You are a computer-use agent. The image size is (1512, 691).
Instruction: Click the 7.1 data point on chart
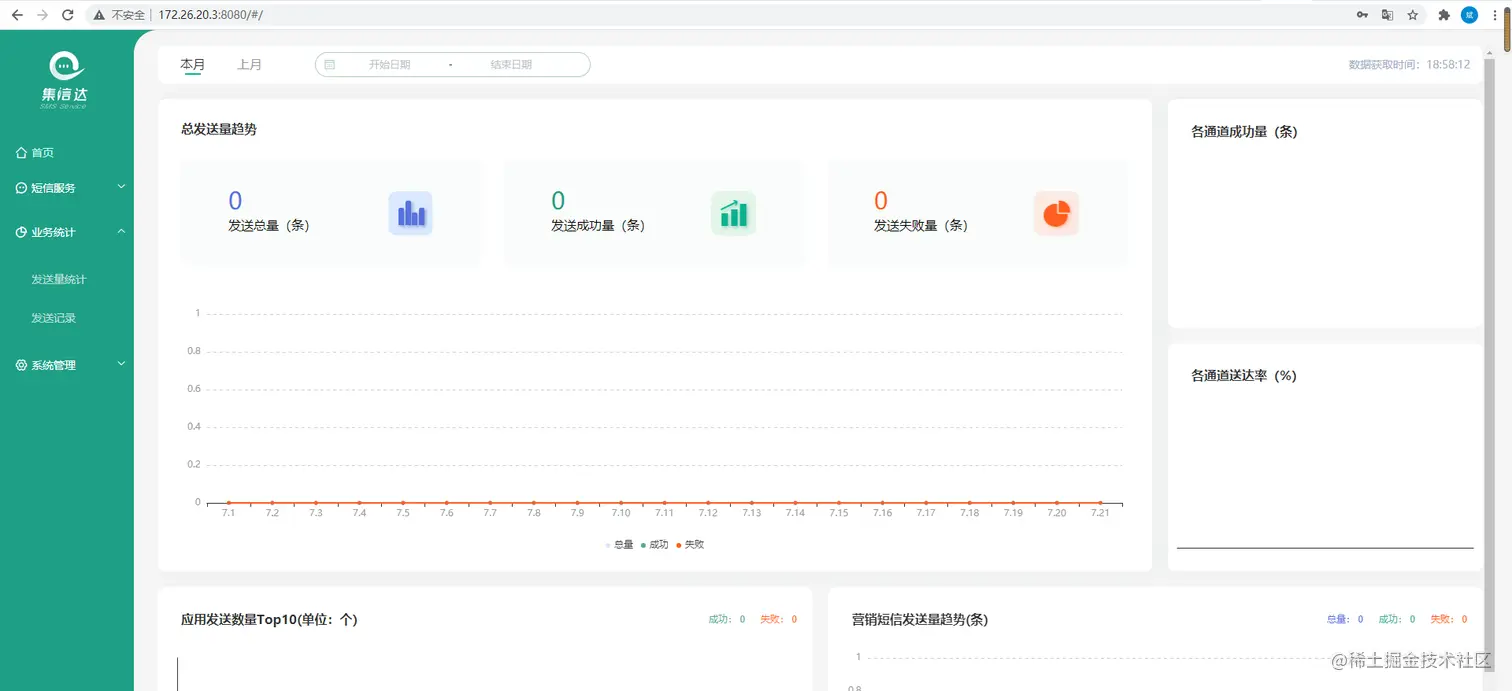click(228, 502)
